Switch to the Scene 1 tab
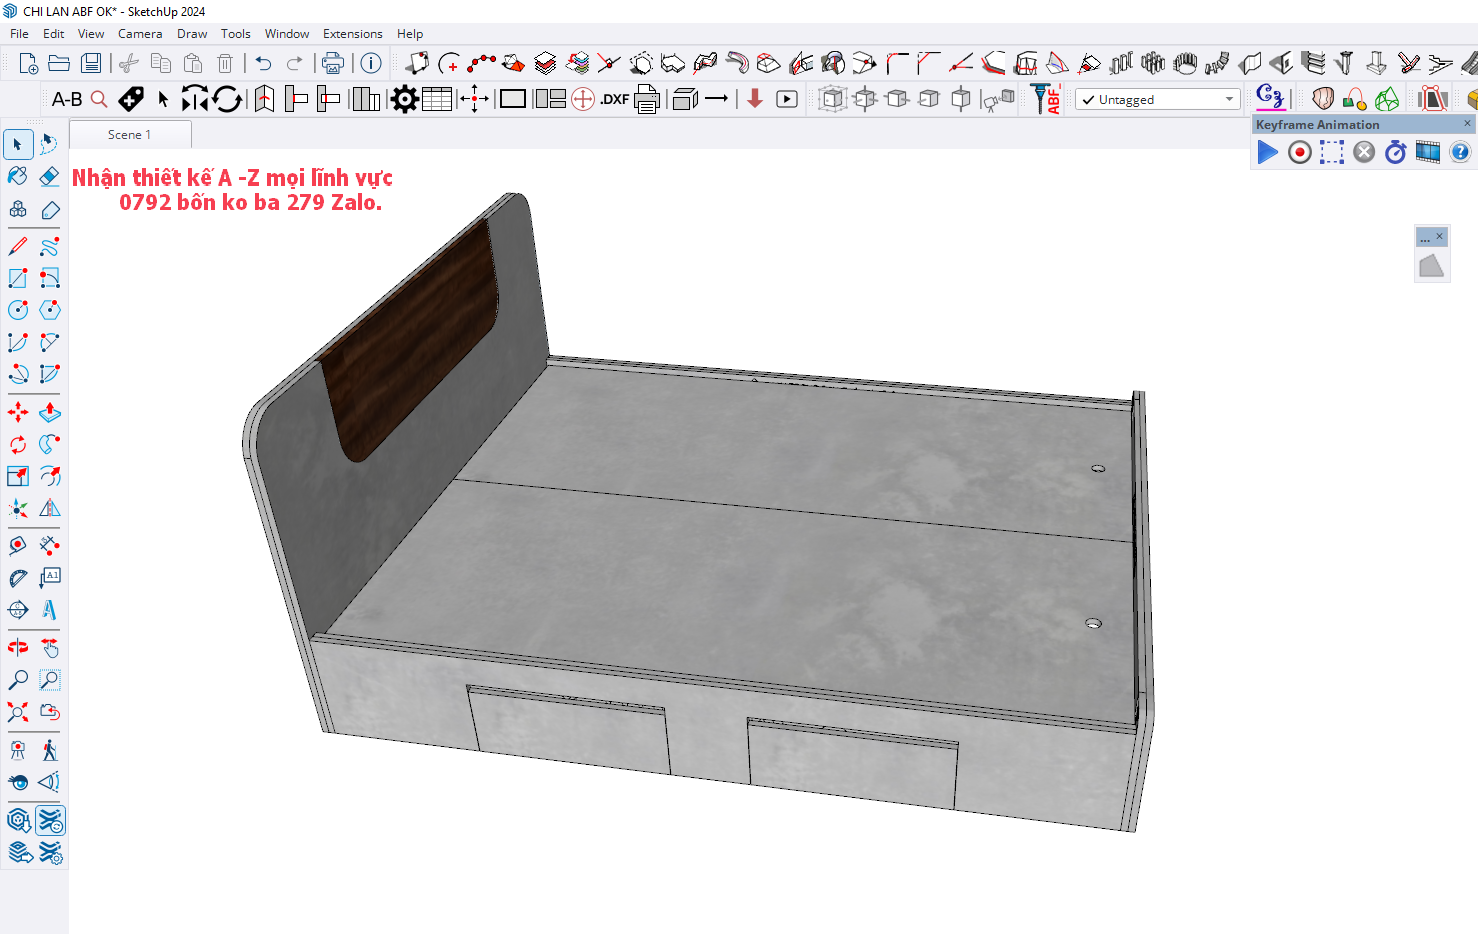The width and height of the screenshot is (1478, 934). click(x=129, y=135)
